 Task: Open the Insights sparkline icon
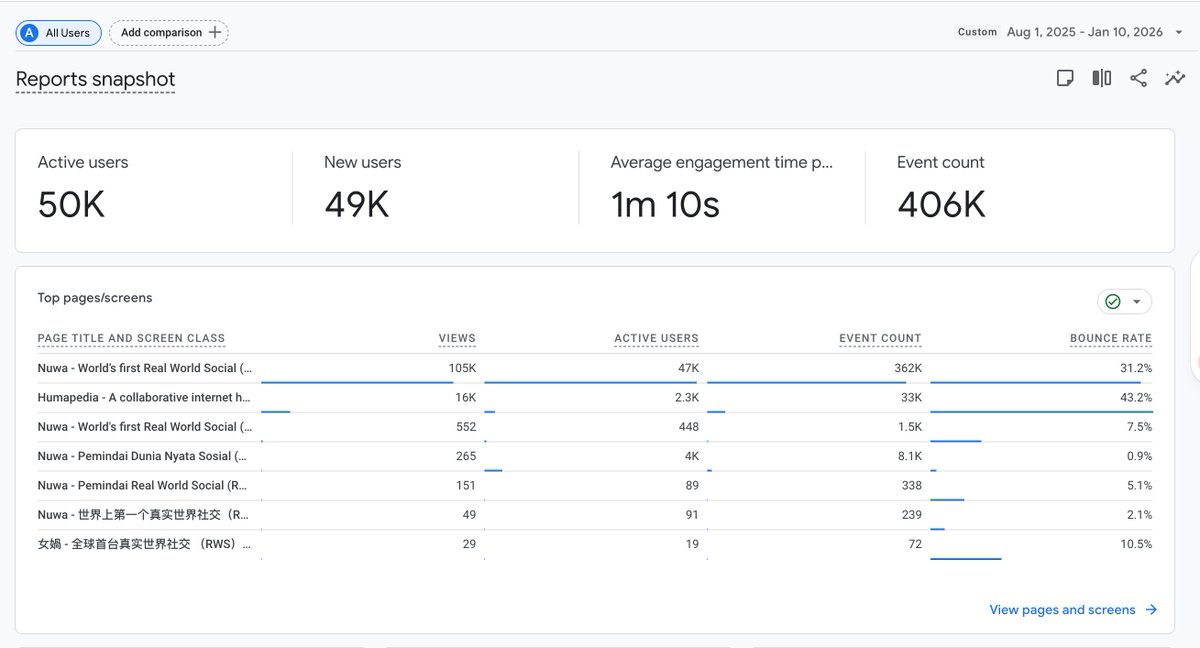click(1175, 78)
